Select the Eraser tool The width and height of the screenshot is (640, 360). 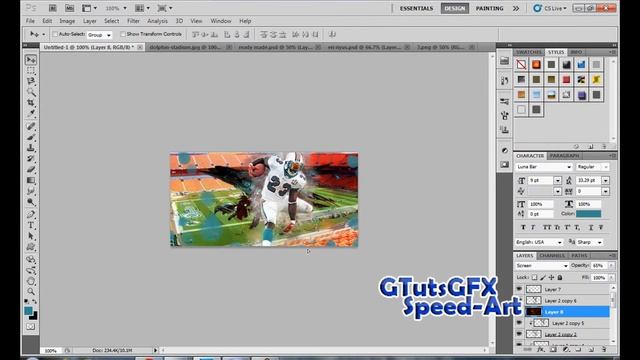pyautogui.click(x=31, y=169)
